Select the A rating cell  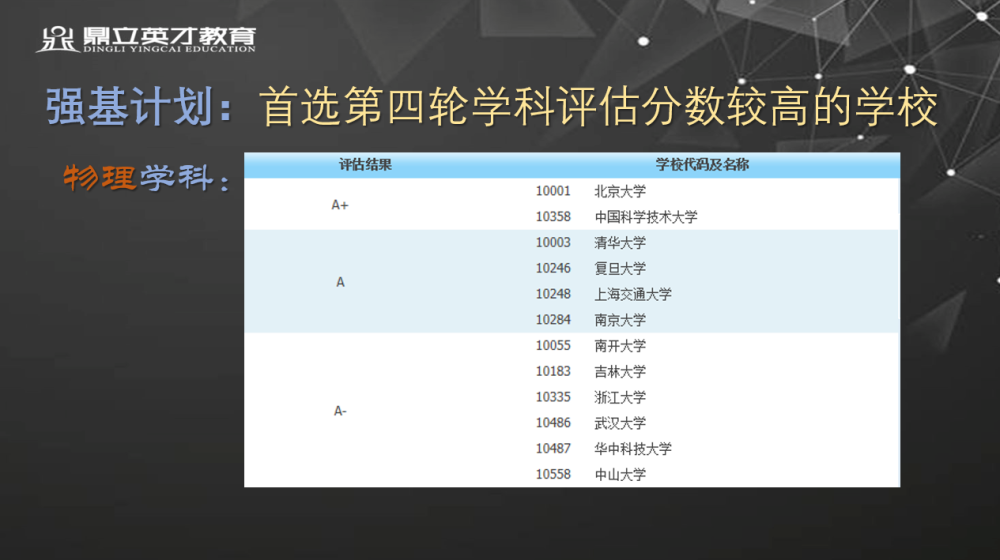coord(340,282)
